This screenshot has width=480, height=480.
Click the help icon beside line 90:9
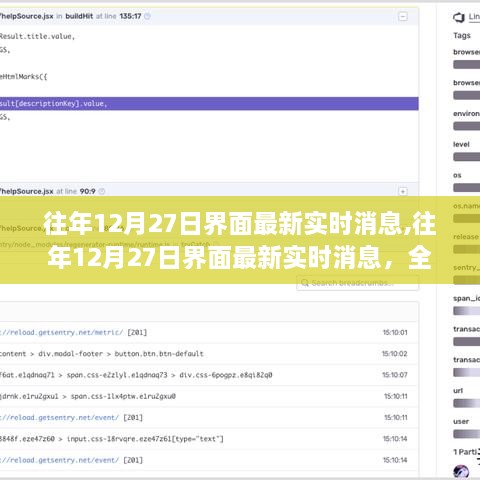[102, 191]
